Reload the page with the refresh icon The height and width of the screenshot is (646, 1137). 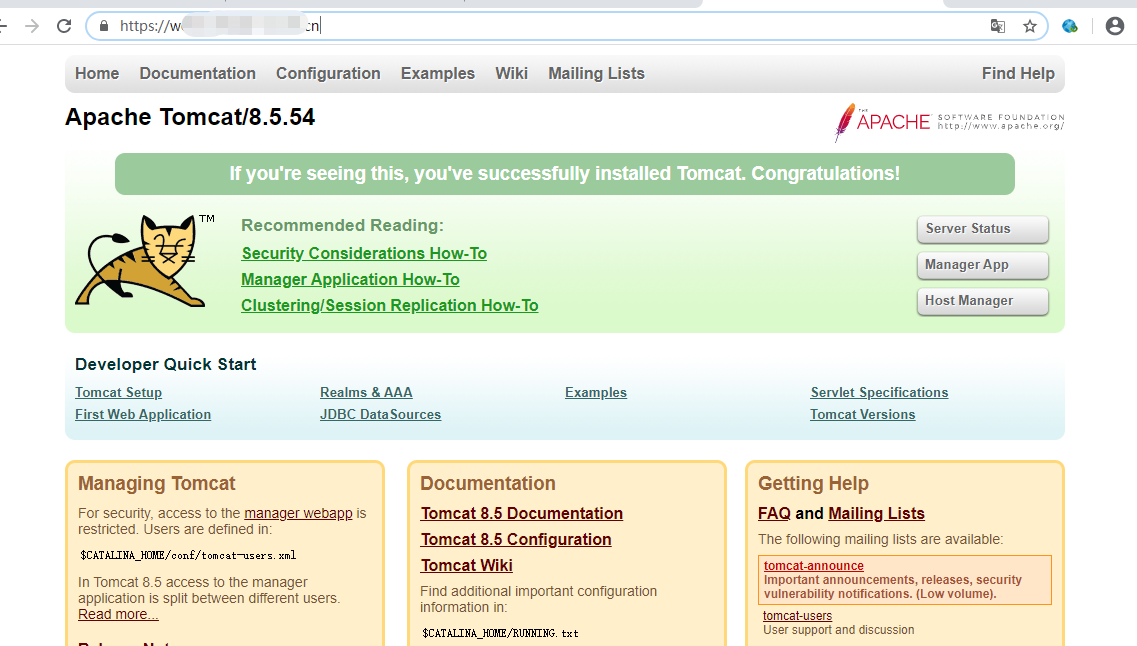tap(64, 26)
